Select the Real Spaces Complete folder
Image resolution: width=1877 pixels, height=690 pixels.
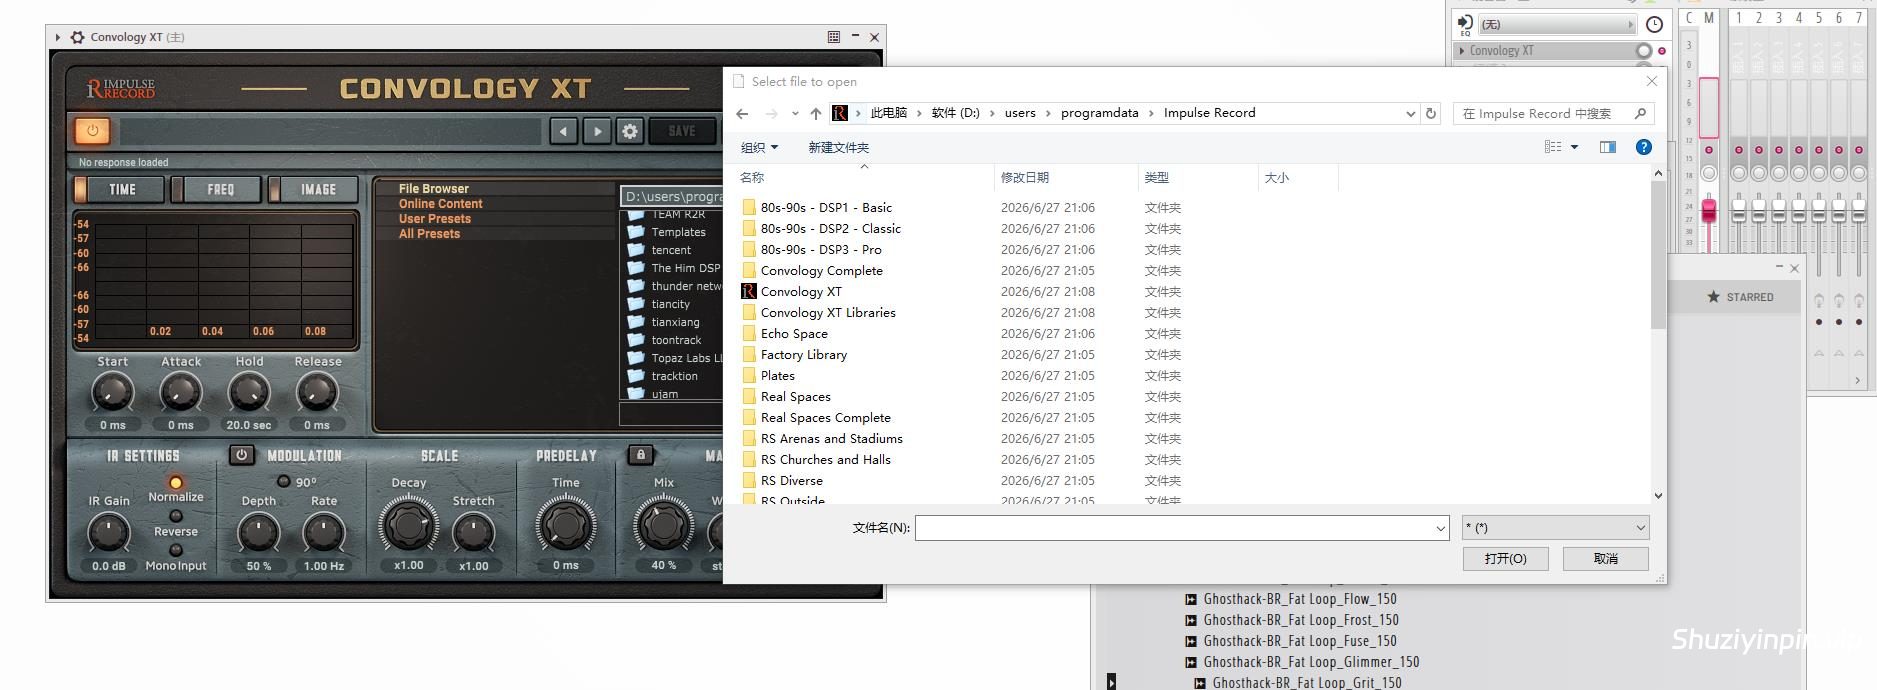pyautogui.click(x=825, y=417)
